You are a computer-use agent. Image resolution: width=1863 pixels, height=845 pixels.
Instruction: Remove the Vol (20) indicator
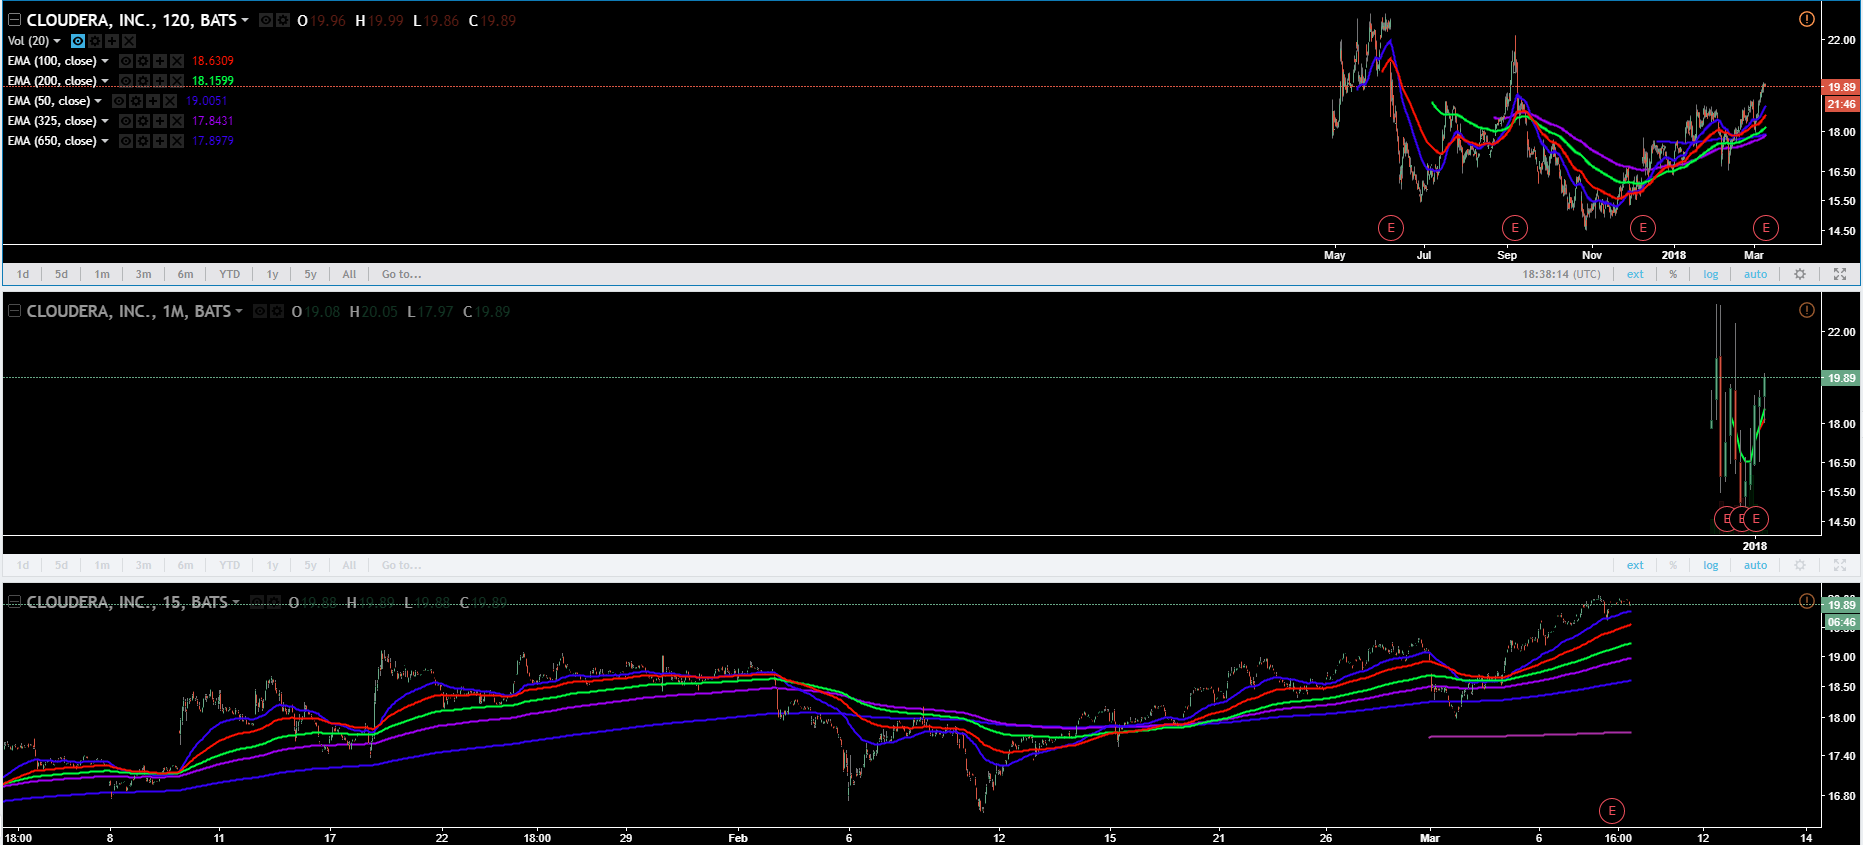click(x=129, y=41)
